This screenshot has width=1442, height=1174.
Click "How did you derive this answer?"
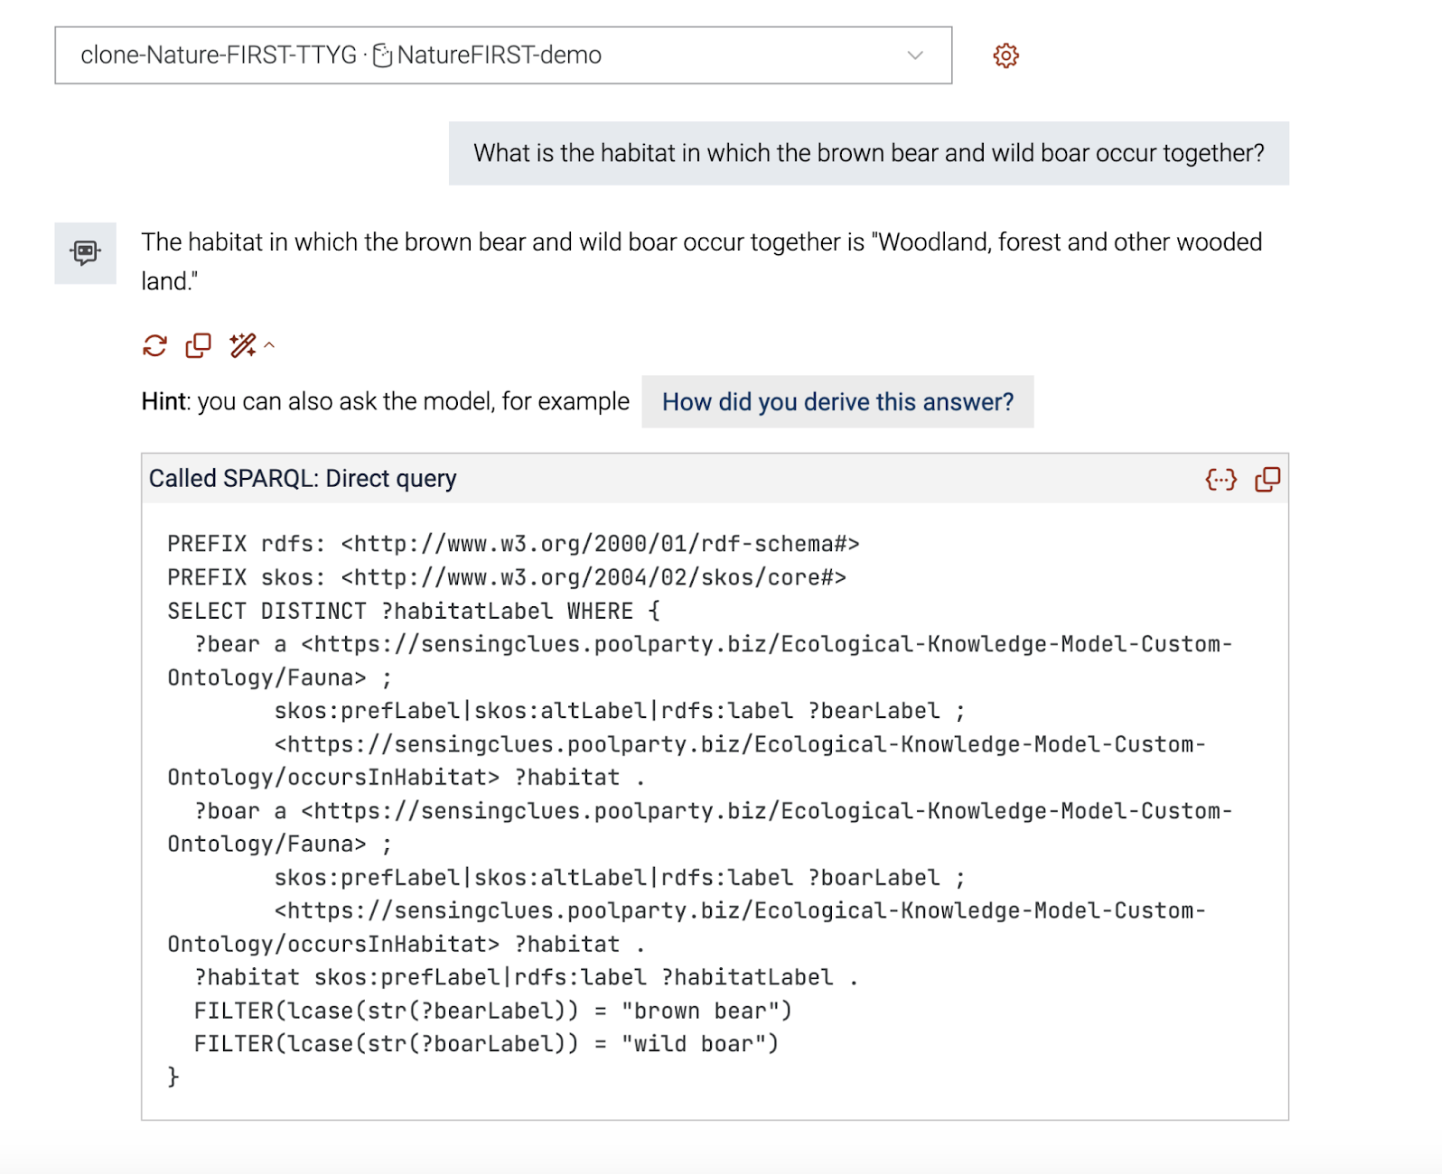coord(838,402)
